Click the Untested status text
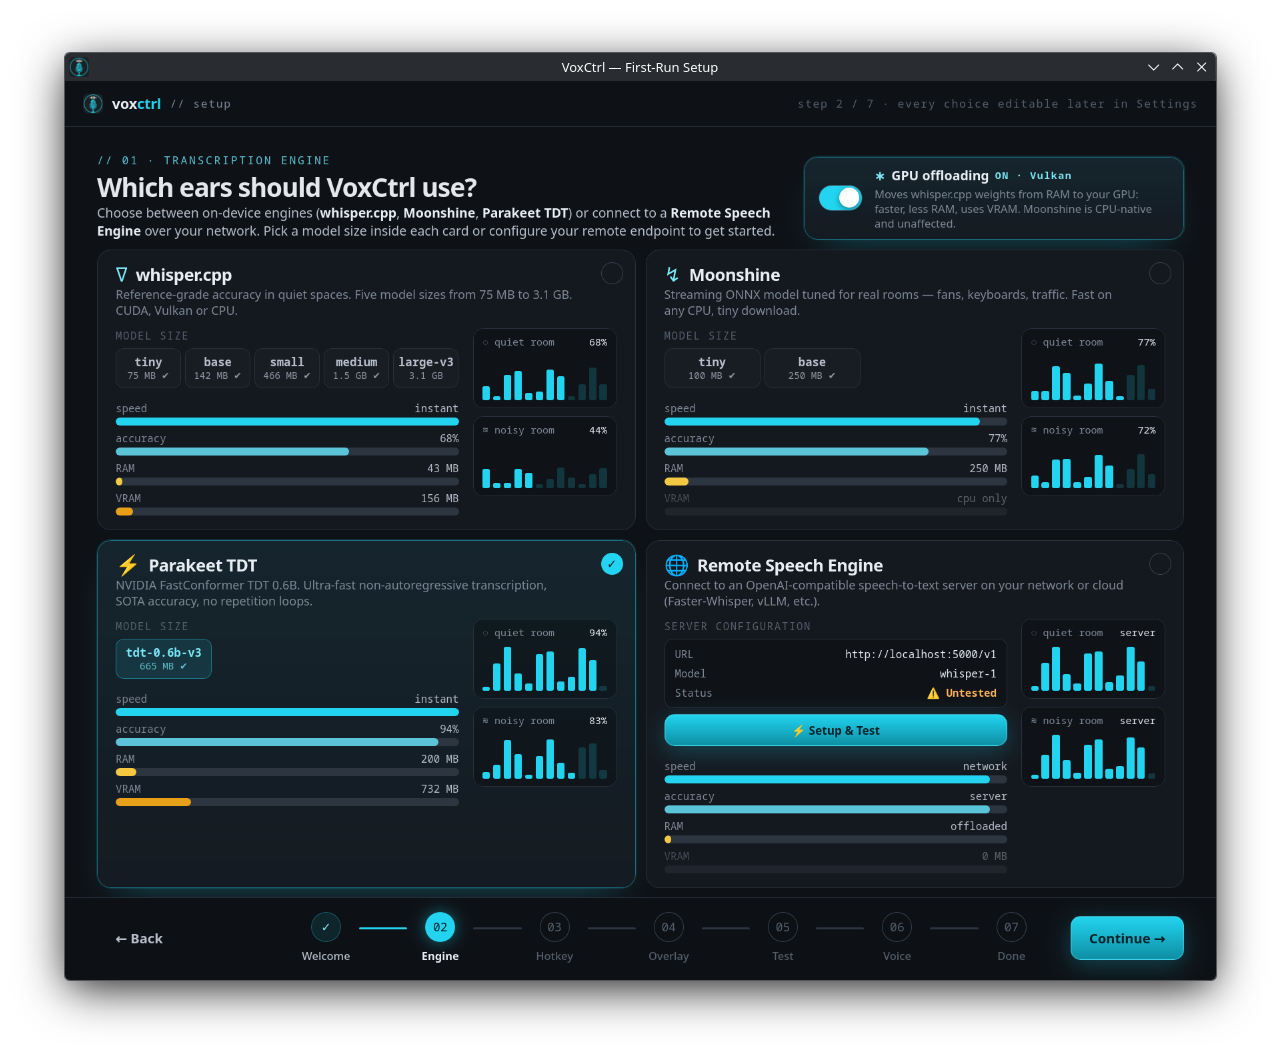The width and height of the screenshot is (1281, 1057). pos(971,693)
